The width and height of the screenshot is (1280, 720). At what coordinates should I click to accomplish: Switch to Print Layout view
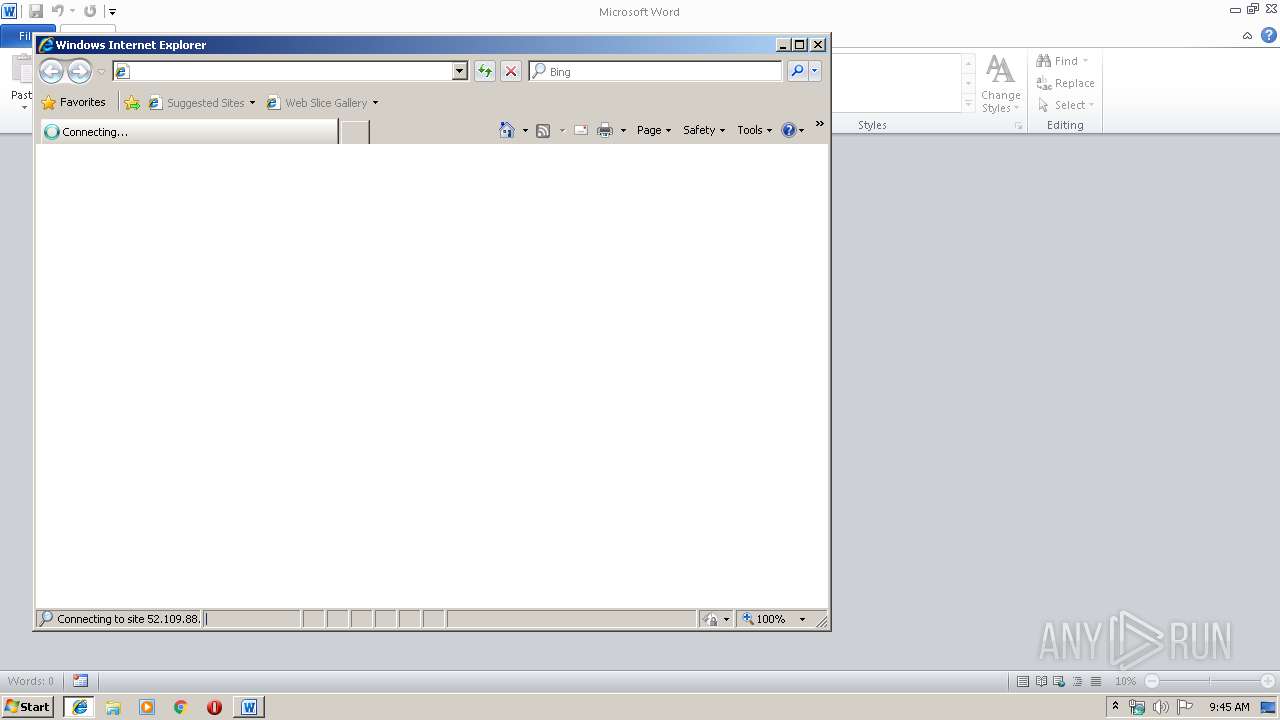click(x=1022, y=681)
